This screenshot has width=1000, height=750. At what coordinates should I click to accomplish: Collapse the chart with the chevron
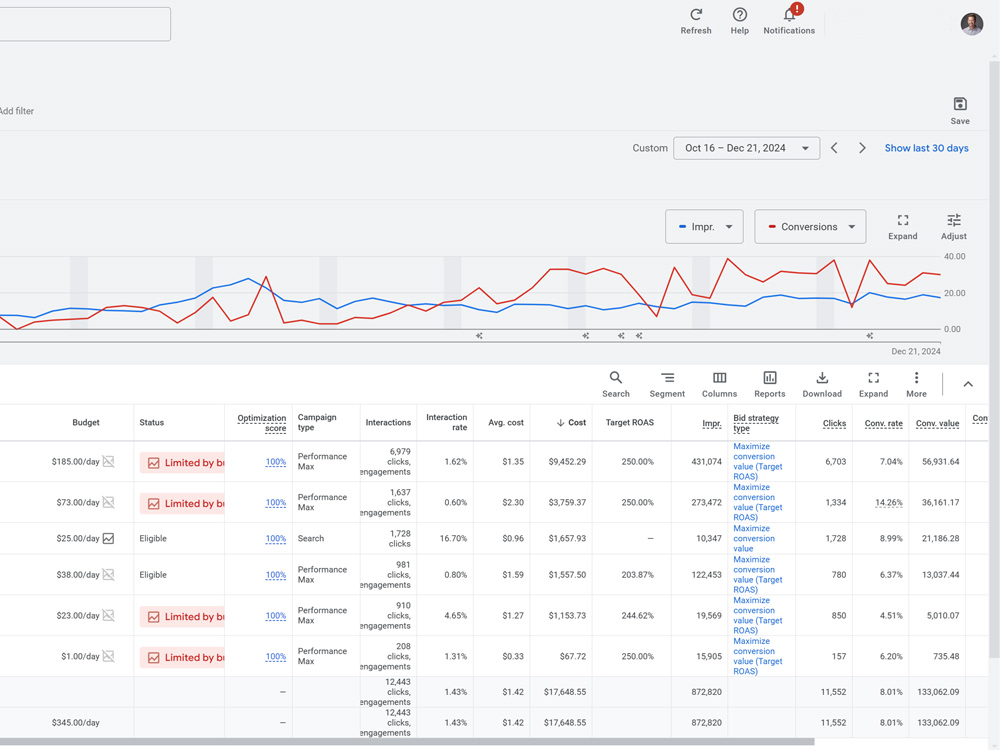pos(967,384)
